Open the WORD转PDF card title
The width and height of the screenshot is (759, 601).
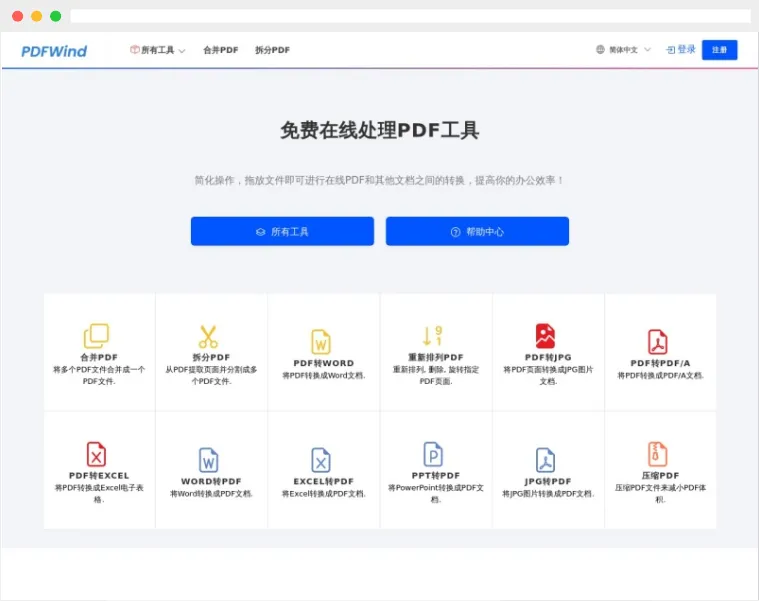pos(211,481)
